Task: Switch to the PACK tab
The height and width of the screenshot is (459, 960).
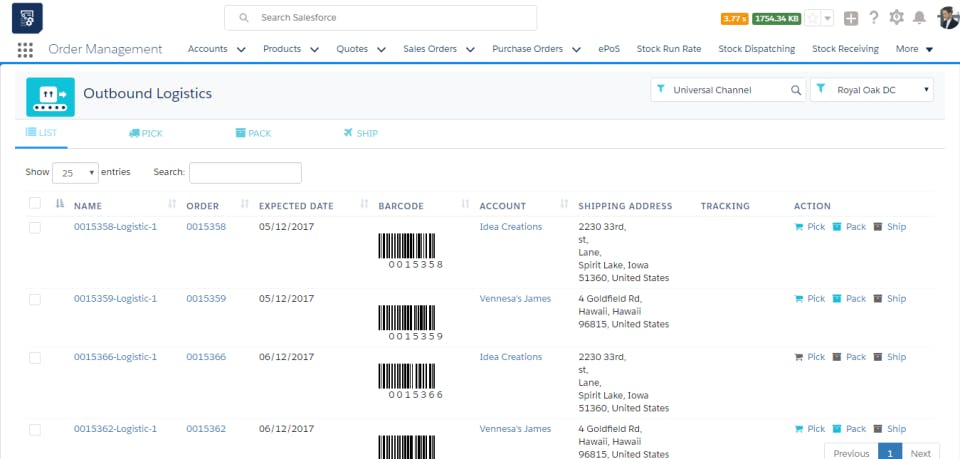Action: [253, 133]
